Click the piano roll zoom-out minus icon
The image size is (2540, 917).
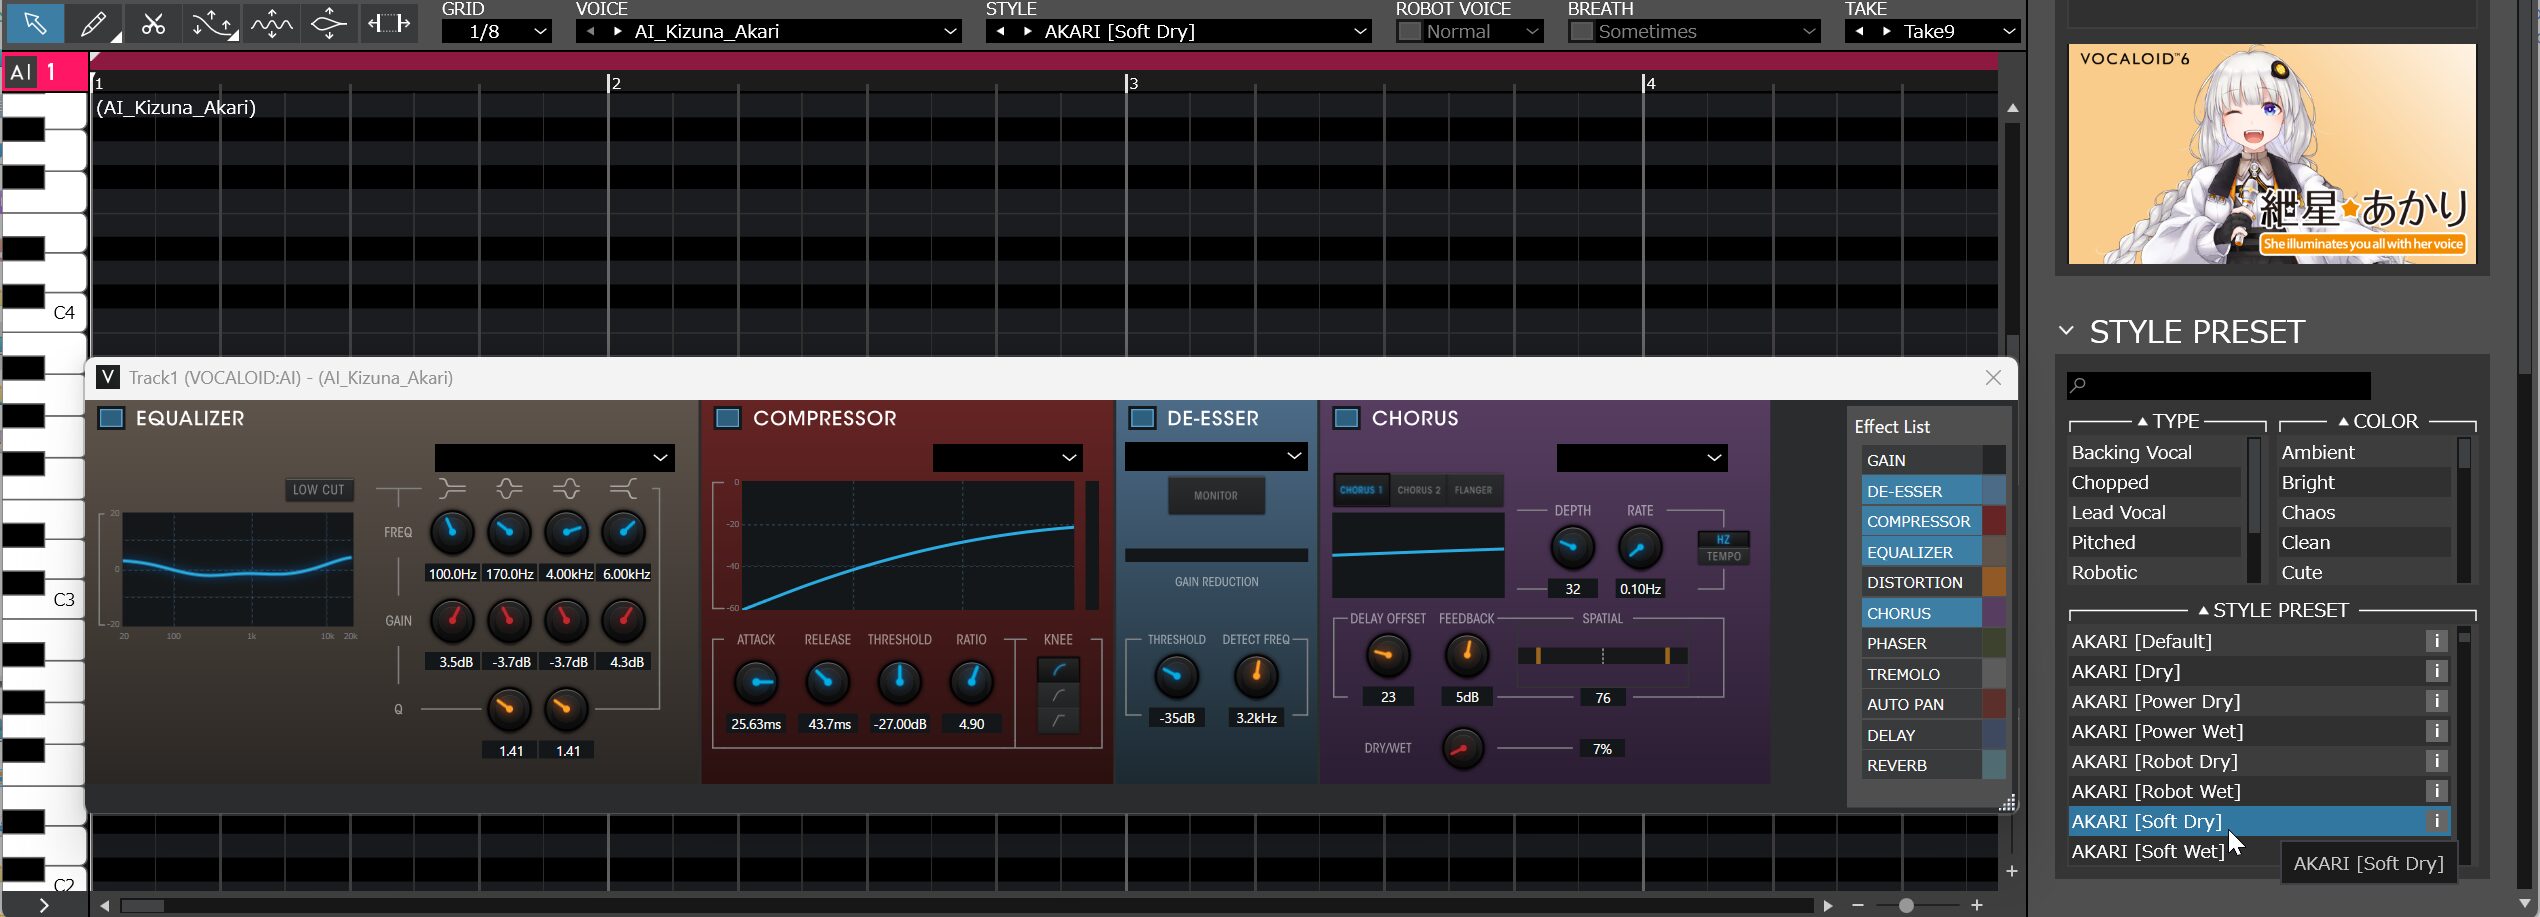click(x=1858, y=905)
